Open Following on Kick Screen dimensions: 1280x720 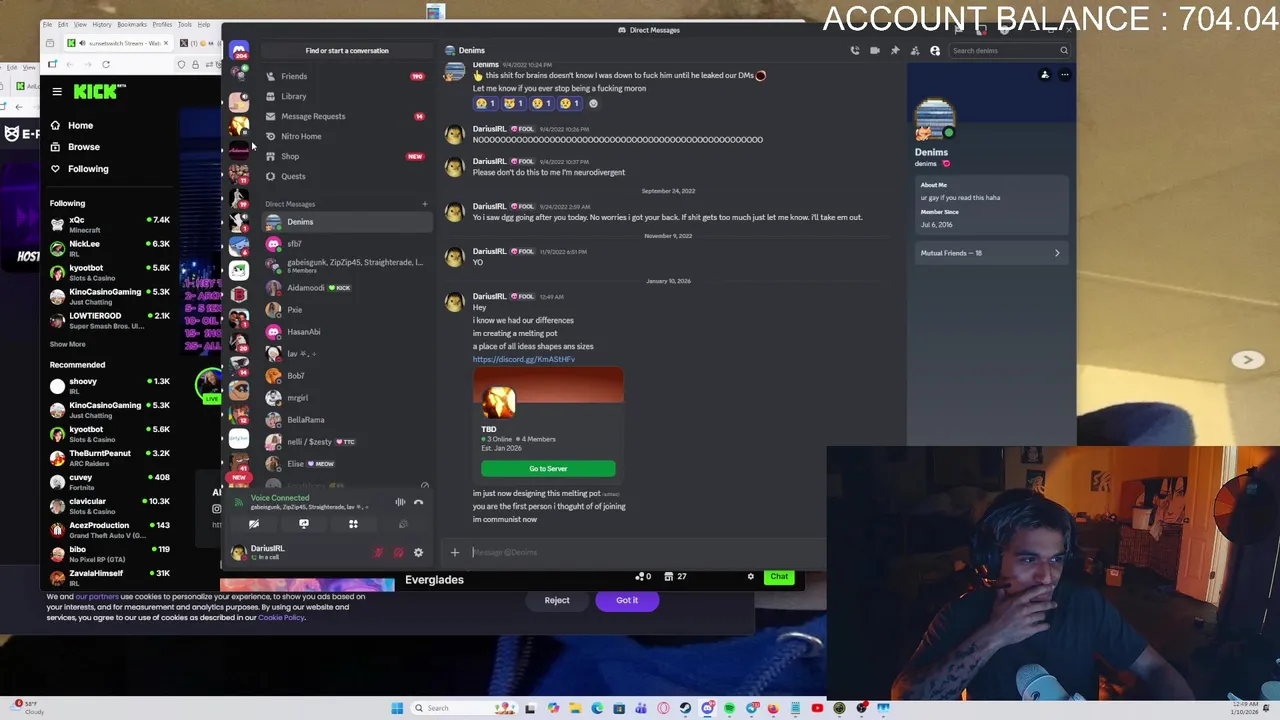[x=88, y=169]
